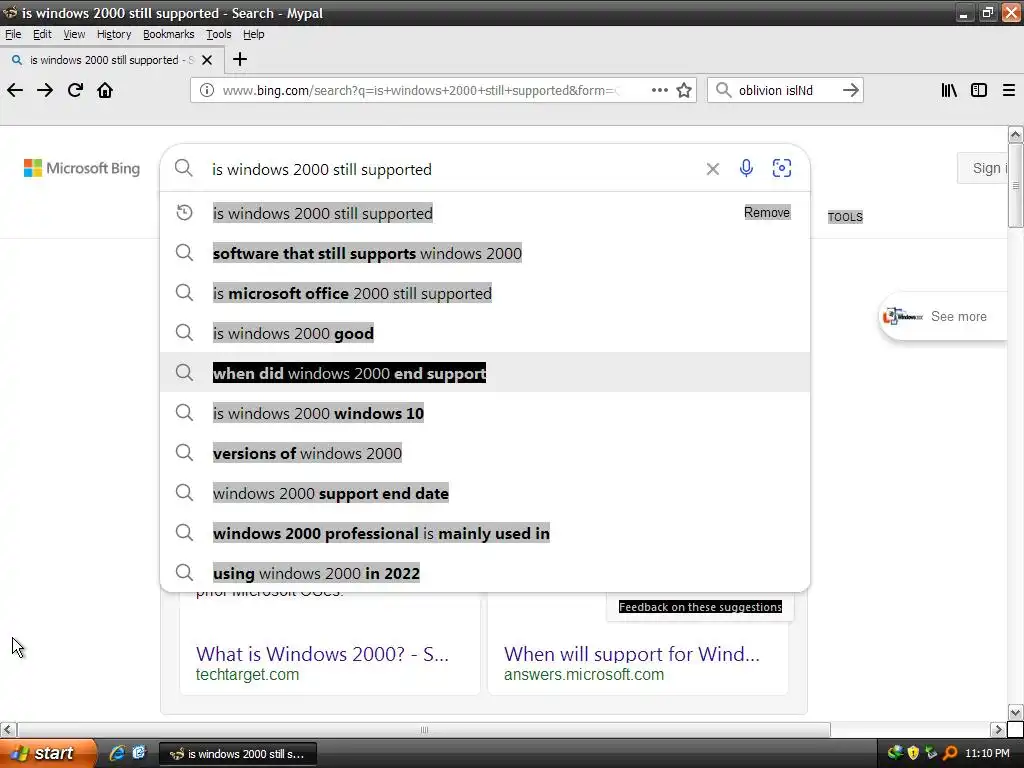Click the globe connection tray icon
1024x768 pixels.
point(895,753)
